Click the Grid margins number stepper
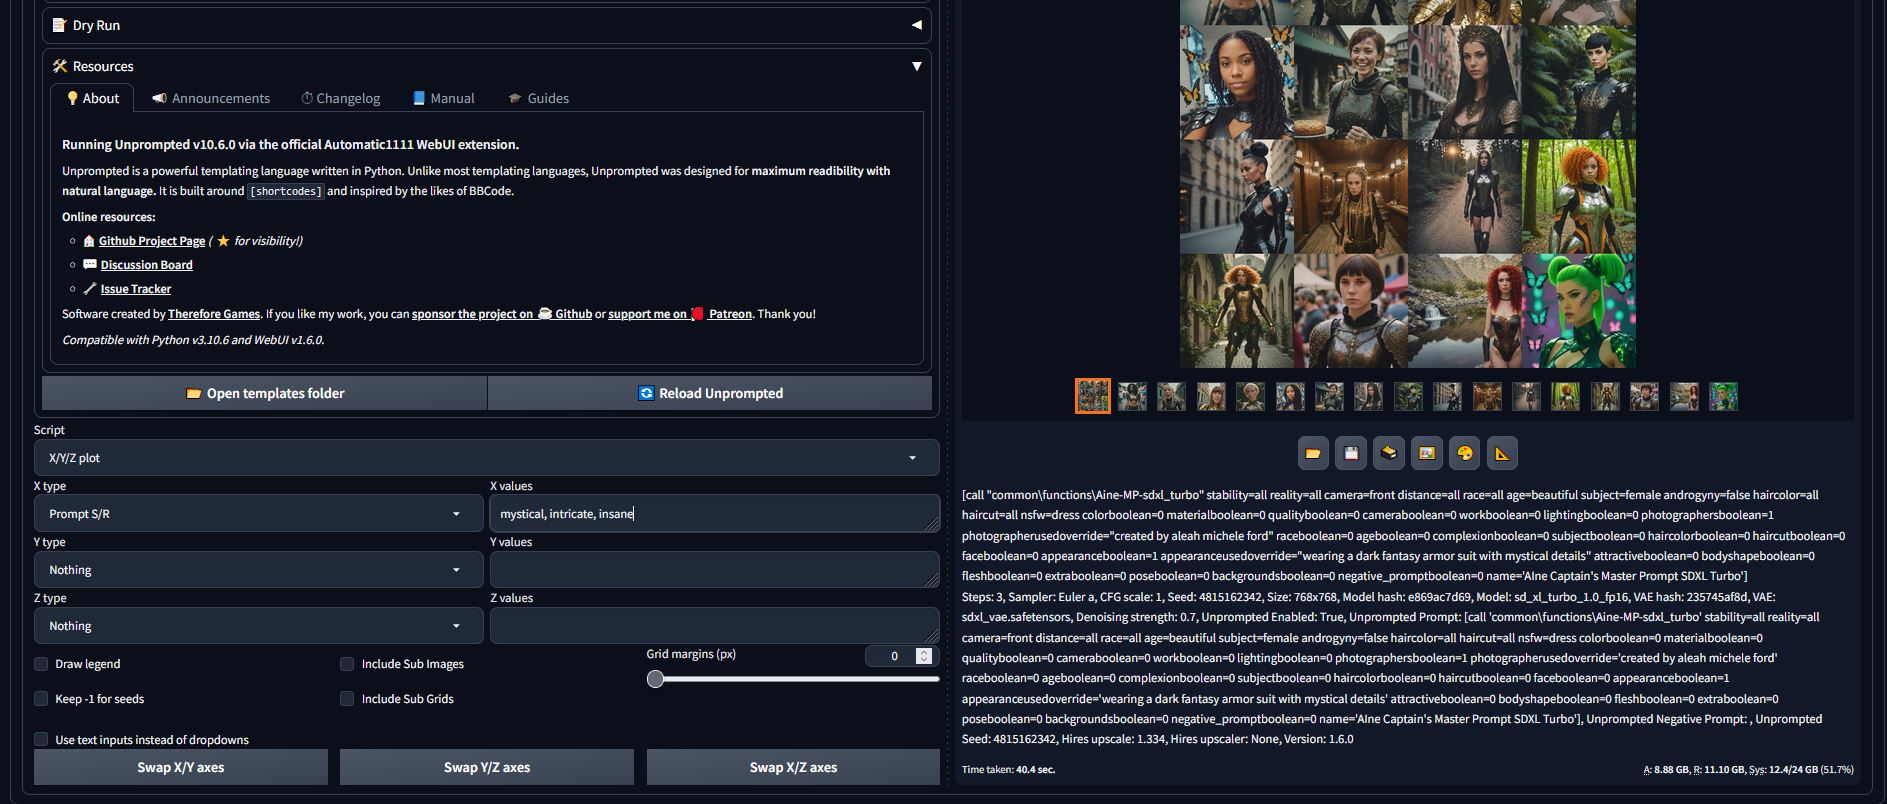Viewport: 1887px width, 804px height. [x=924, y=656]
